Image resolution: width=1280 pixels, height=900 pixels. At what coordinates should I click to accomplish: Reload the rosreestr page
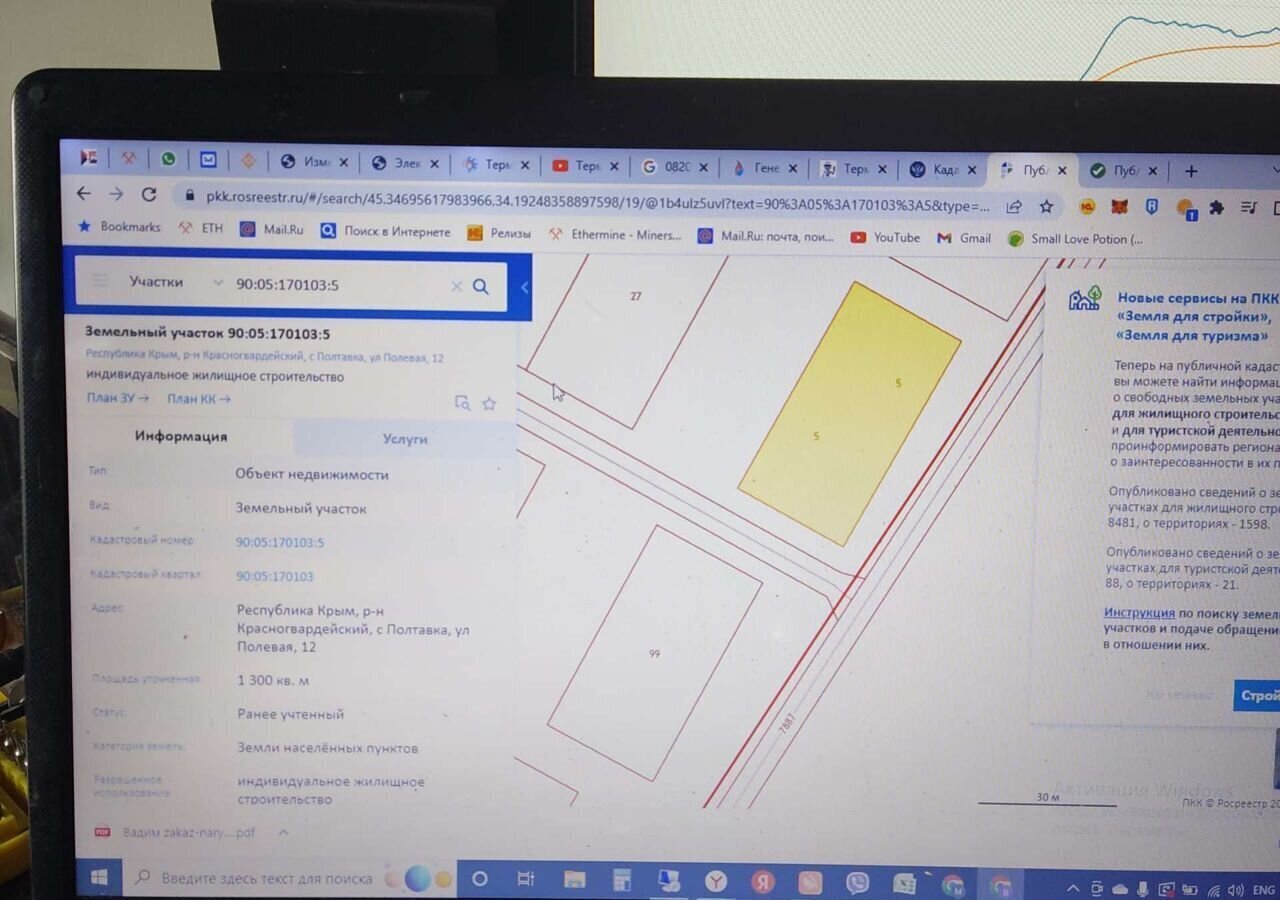pos(148,195)
